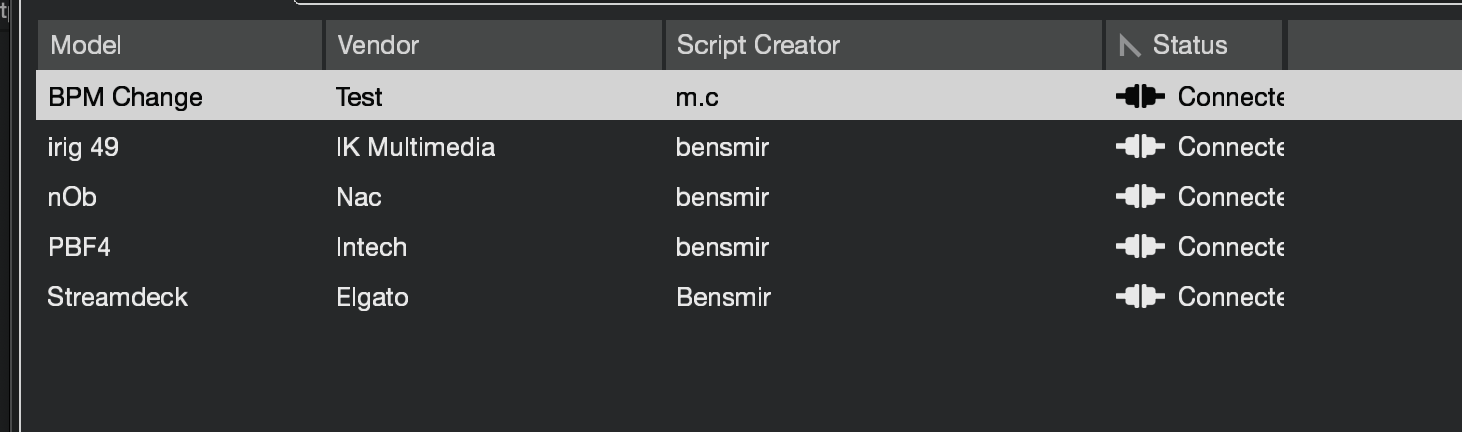Screen dimensions: 1462x432
Task: Click the m.c script creator cell
Action: coord(697,97)
